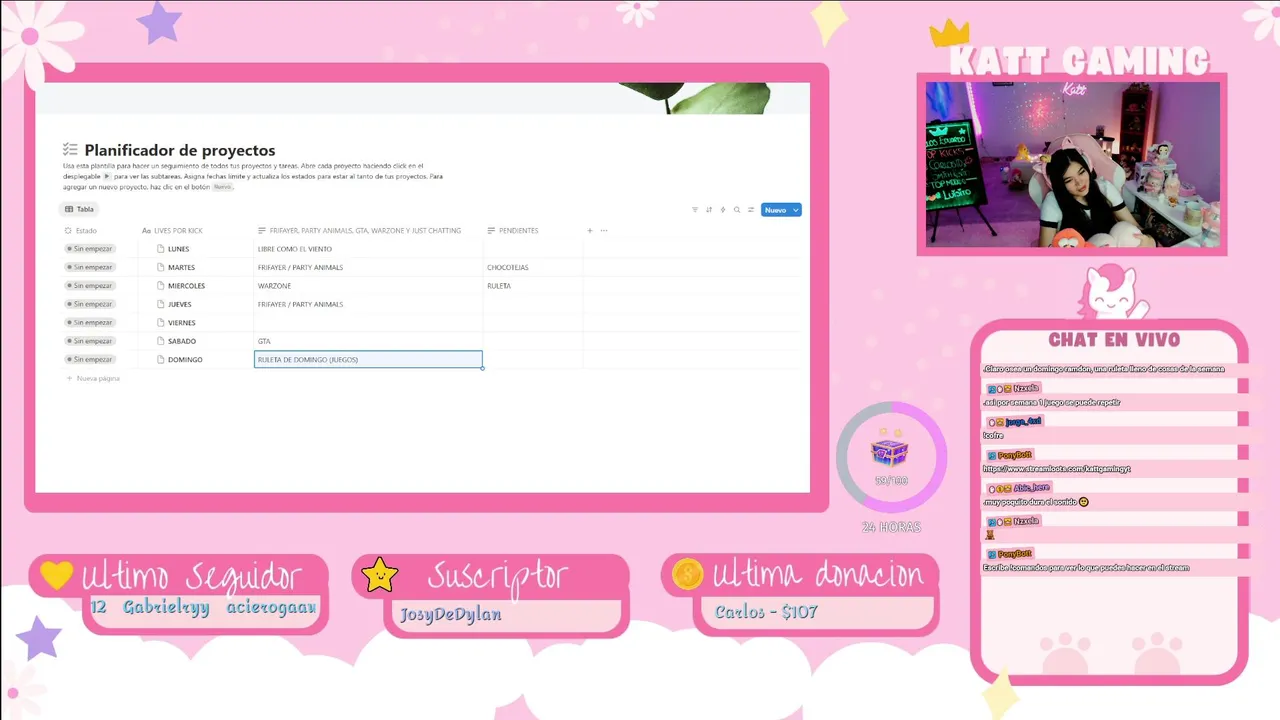Select the CHOCOTEJAS cell under PENDIENTES
1280x720 pixels.
click(x=533, y=267)
